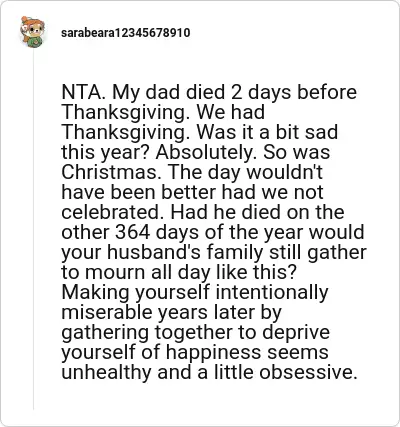Collapse the comment via the thread line
400x427 pixels.
[33, 230]
